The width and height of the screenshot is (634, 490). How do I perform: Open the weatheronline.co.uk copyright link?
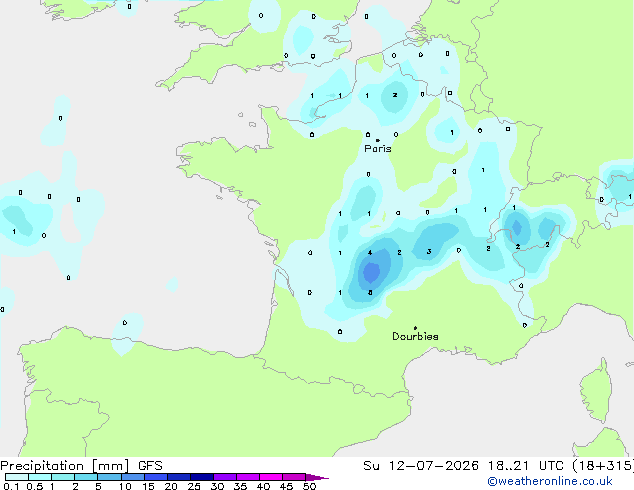point(550,481)
